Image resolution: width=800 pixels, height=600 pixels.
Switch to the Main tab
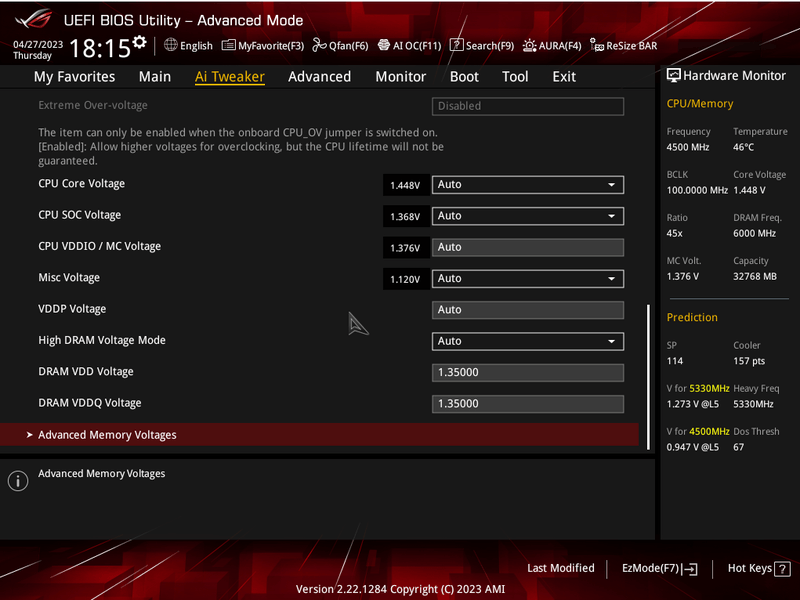[155, 77]
